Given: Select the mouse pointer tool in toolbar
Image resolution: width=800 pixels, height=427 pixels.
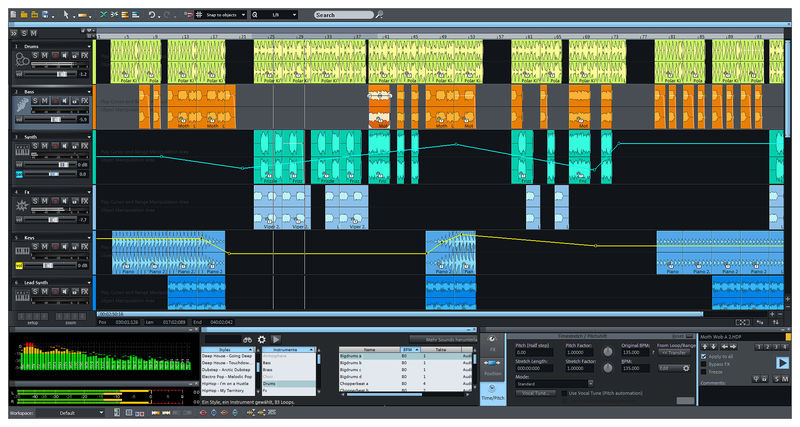Looking at the screenshot, I should pos(66,15).
